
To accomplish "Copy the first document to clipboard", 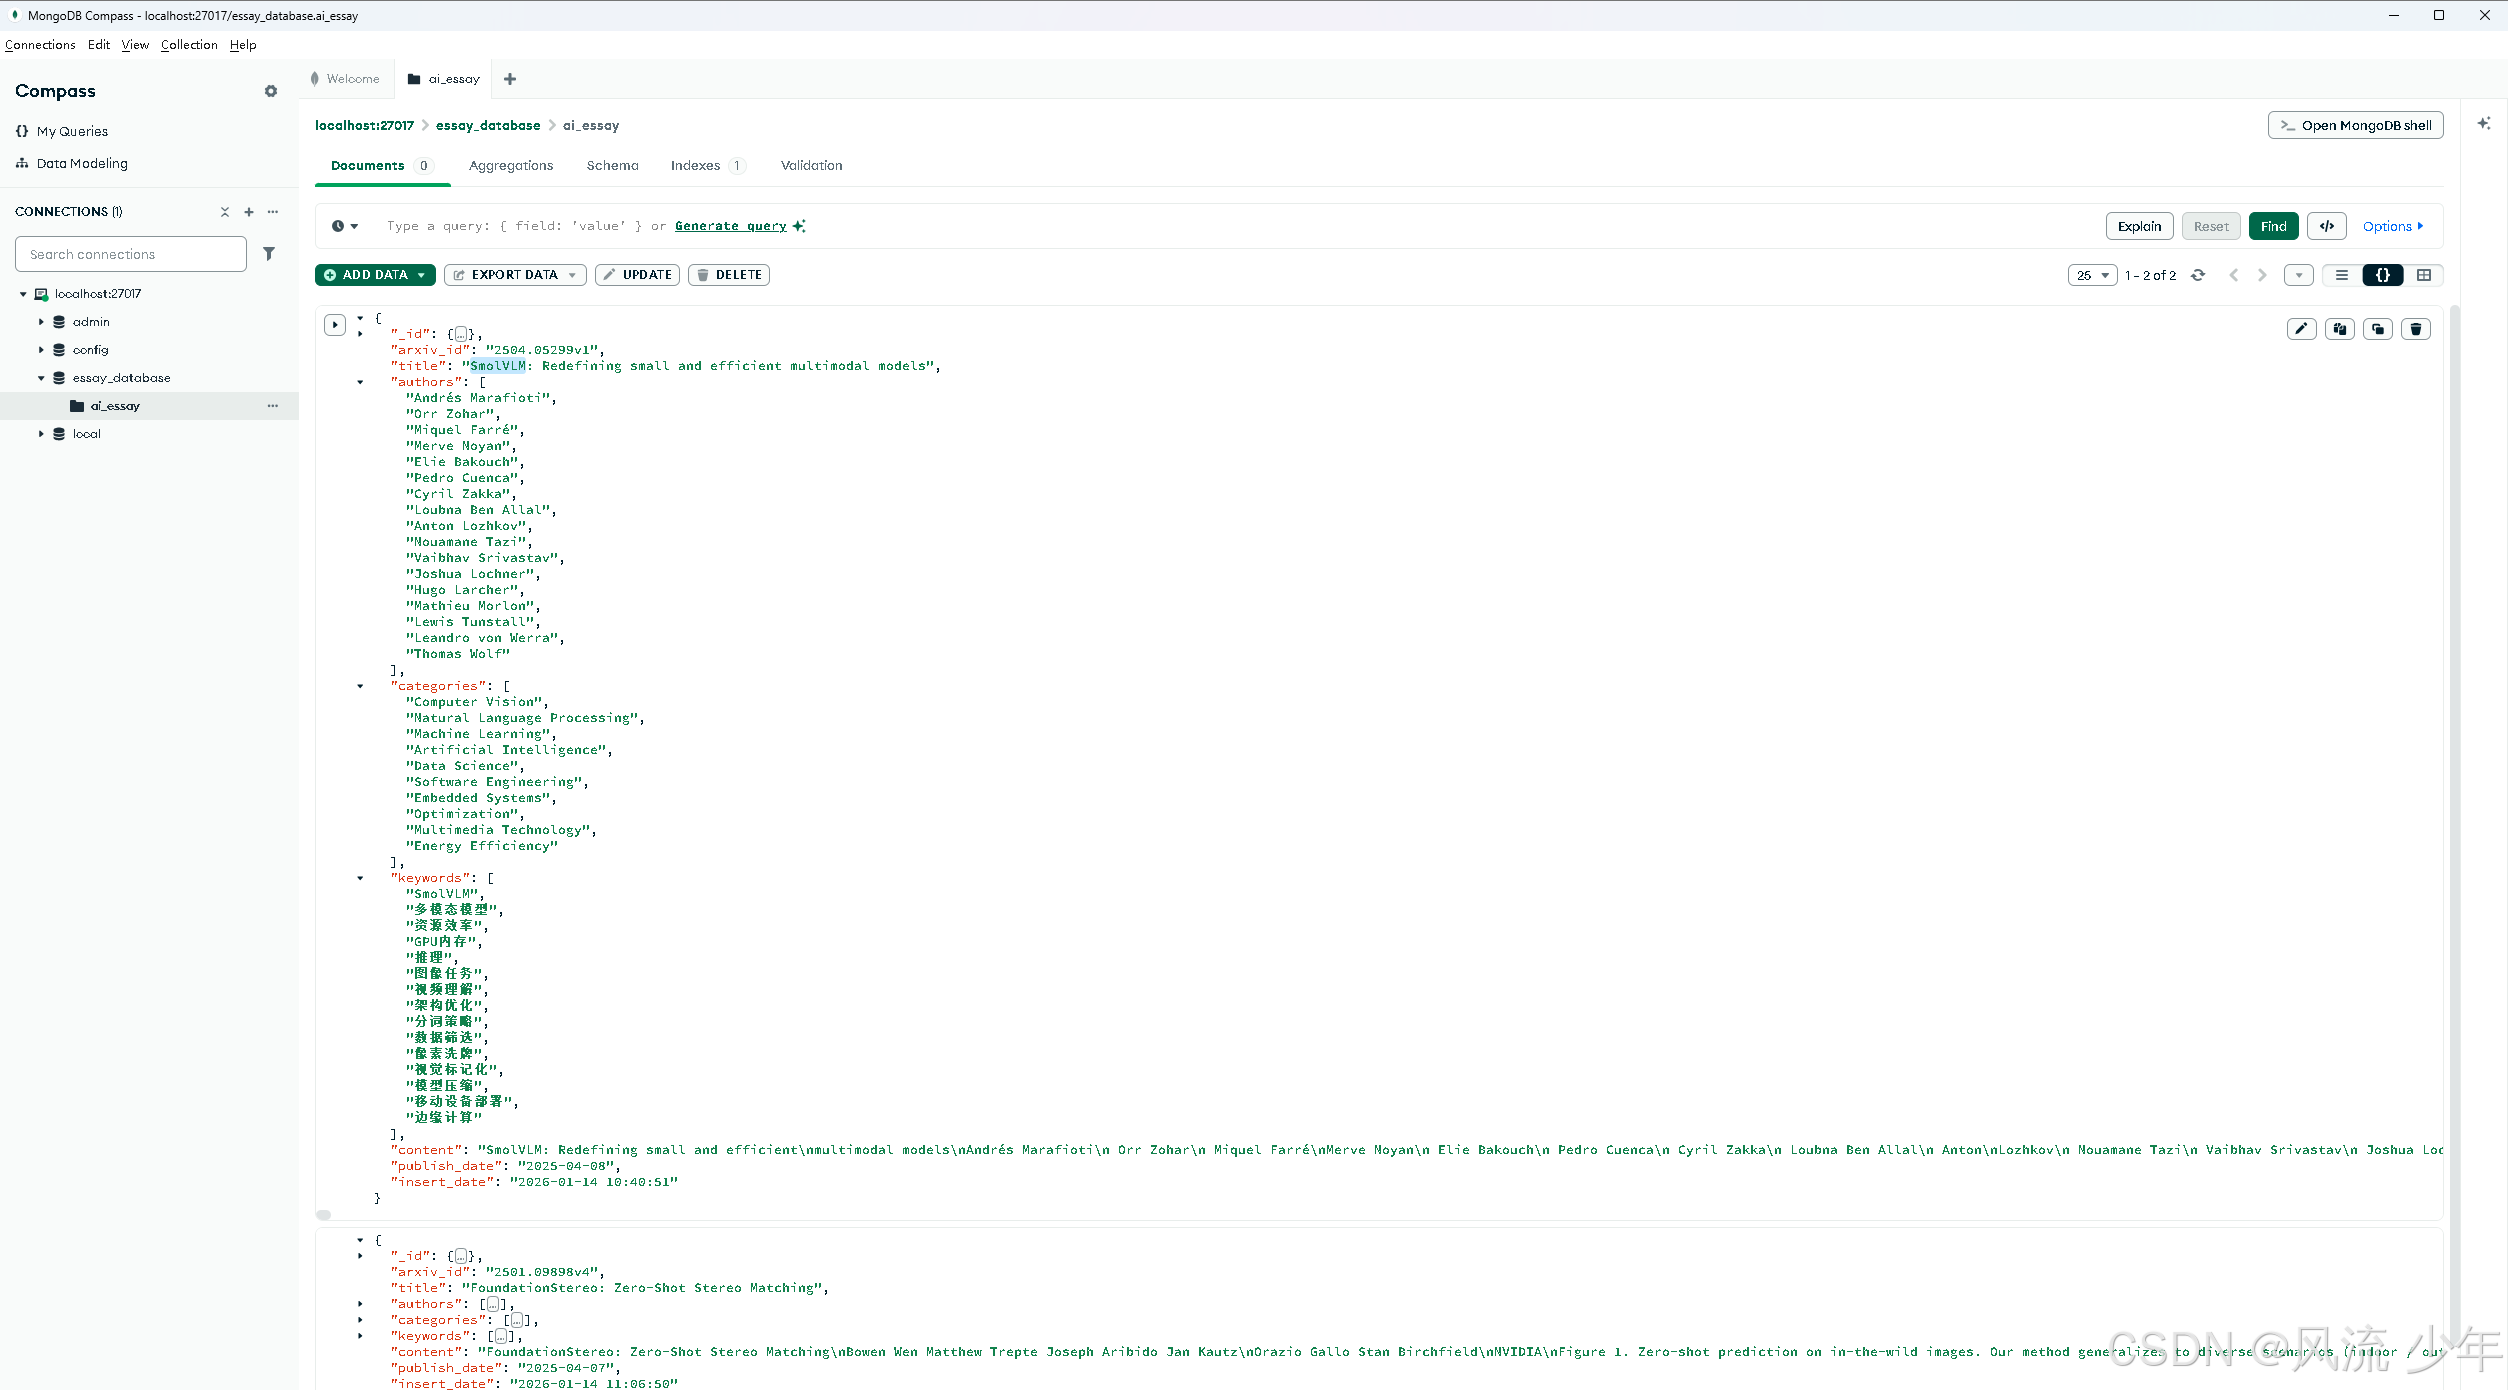I will point(2339,329).
